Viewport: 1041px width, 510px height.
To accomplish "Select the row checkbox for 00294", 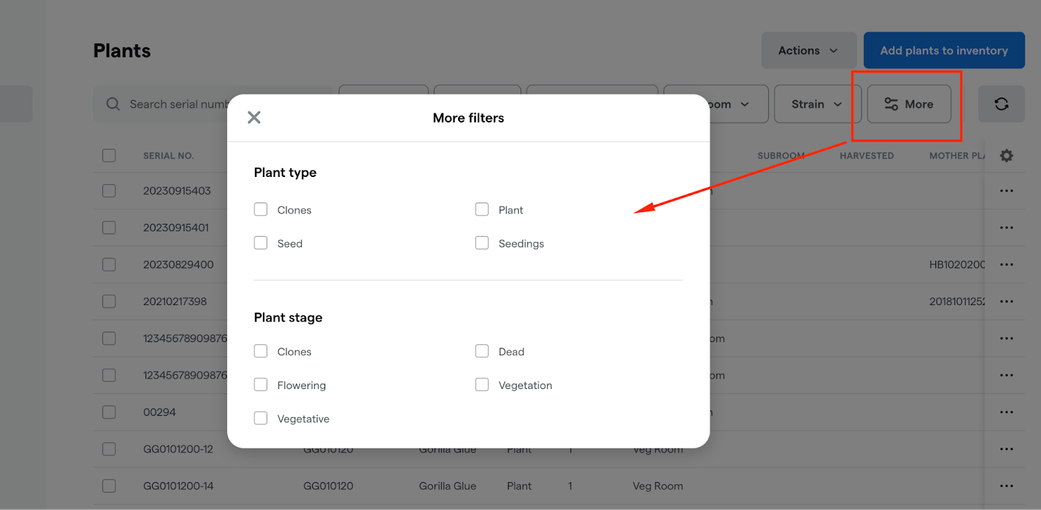I will click(109, 412).
